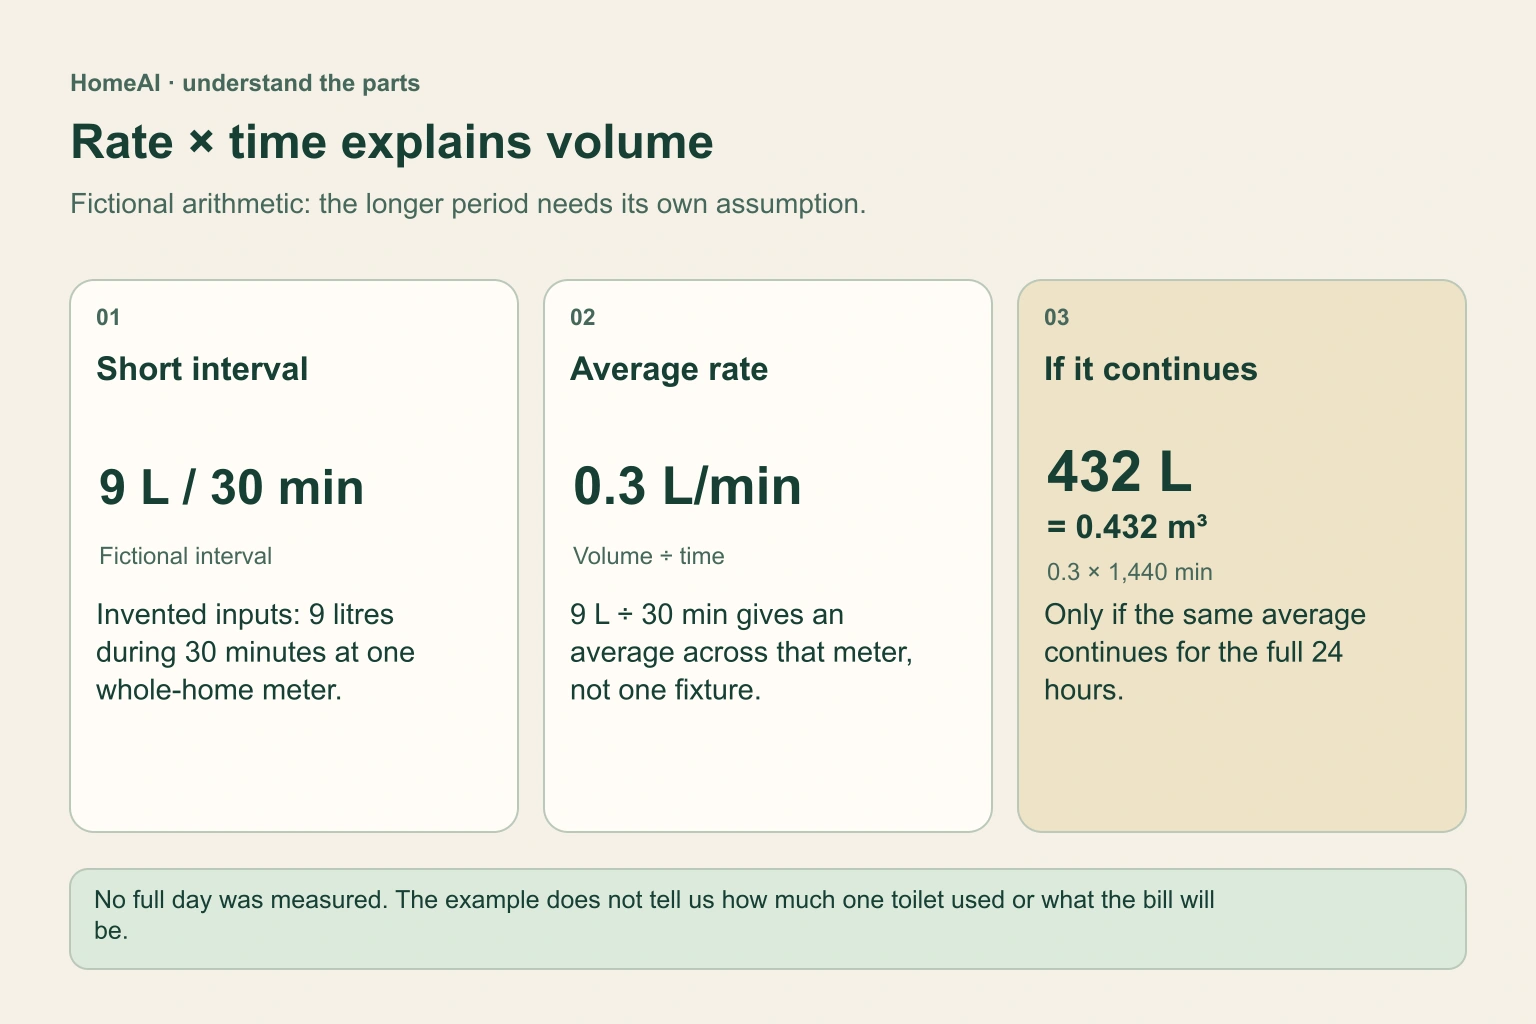Click the '0.3 L/min' value

(687, 487)
